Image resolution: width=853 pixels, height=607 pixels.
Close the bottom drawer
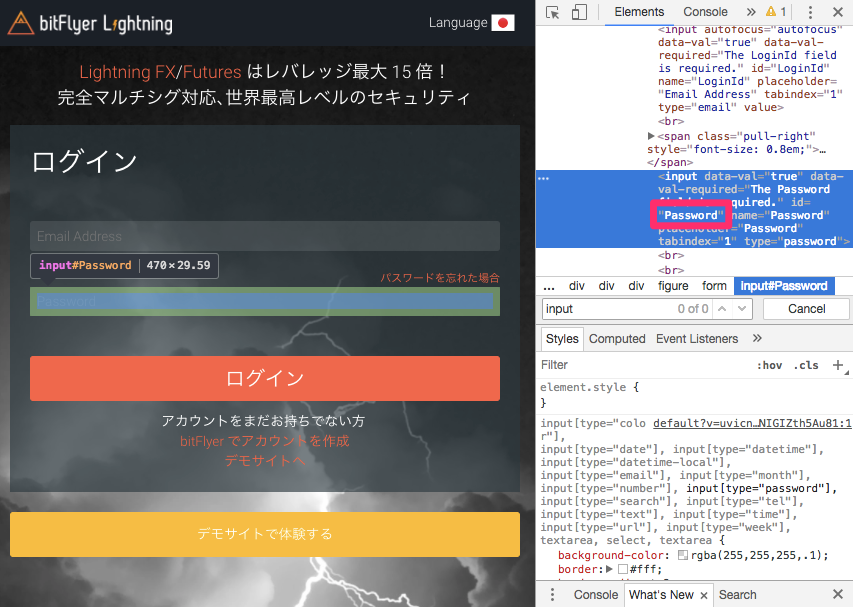[x=838, y=594]
